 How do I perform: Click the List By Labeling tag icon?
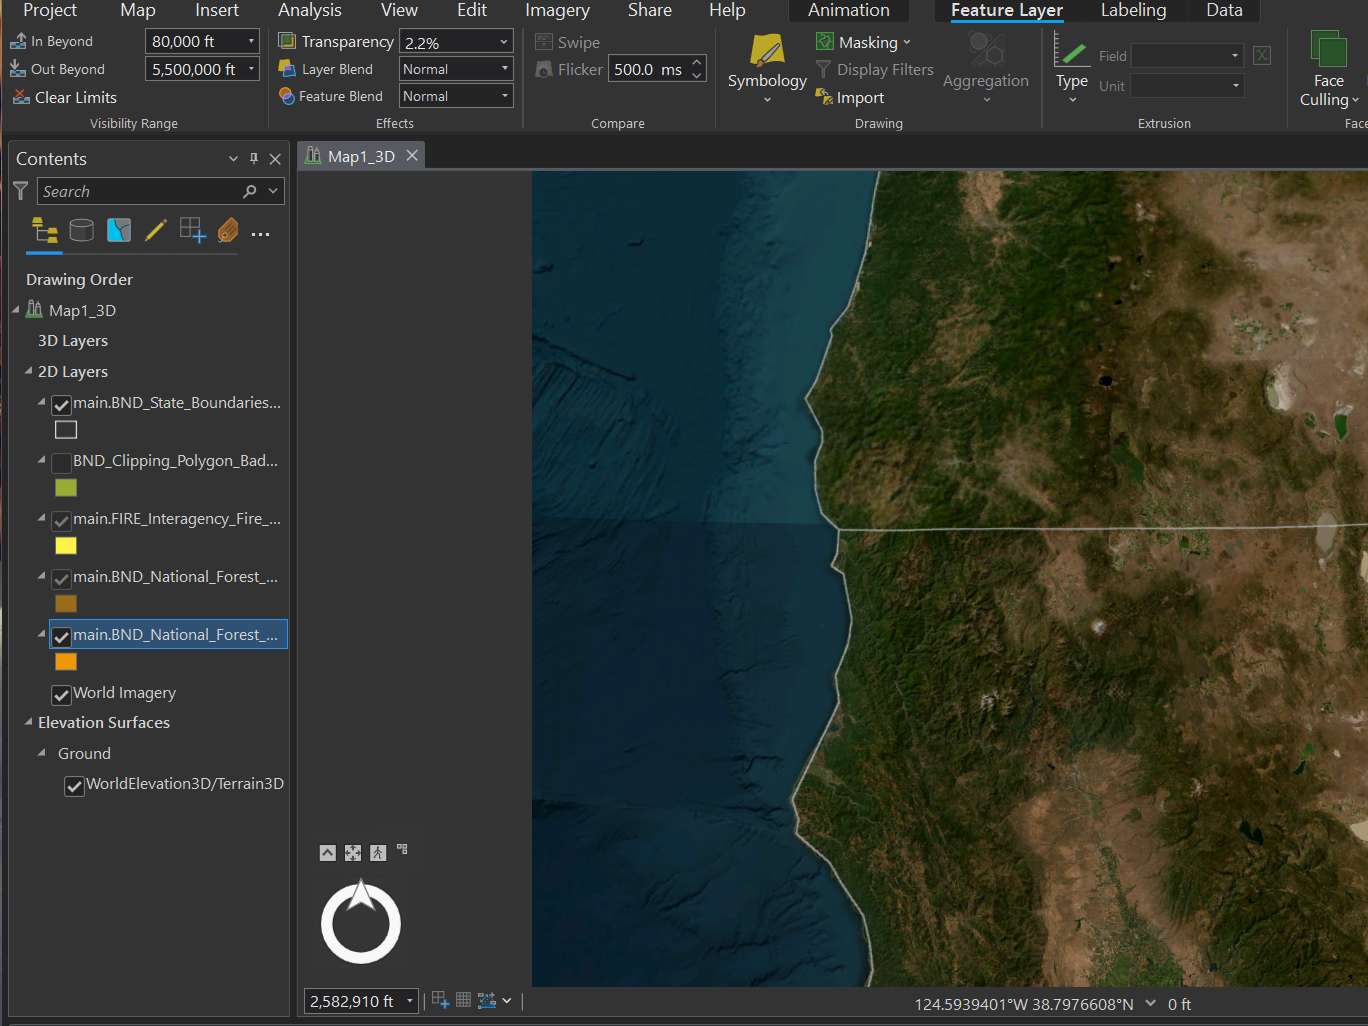(x=227, y=230)
